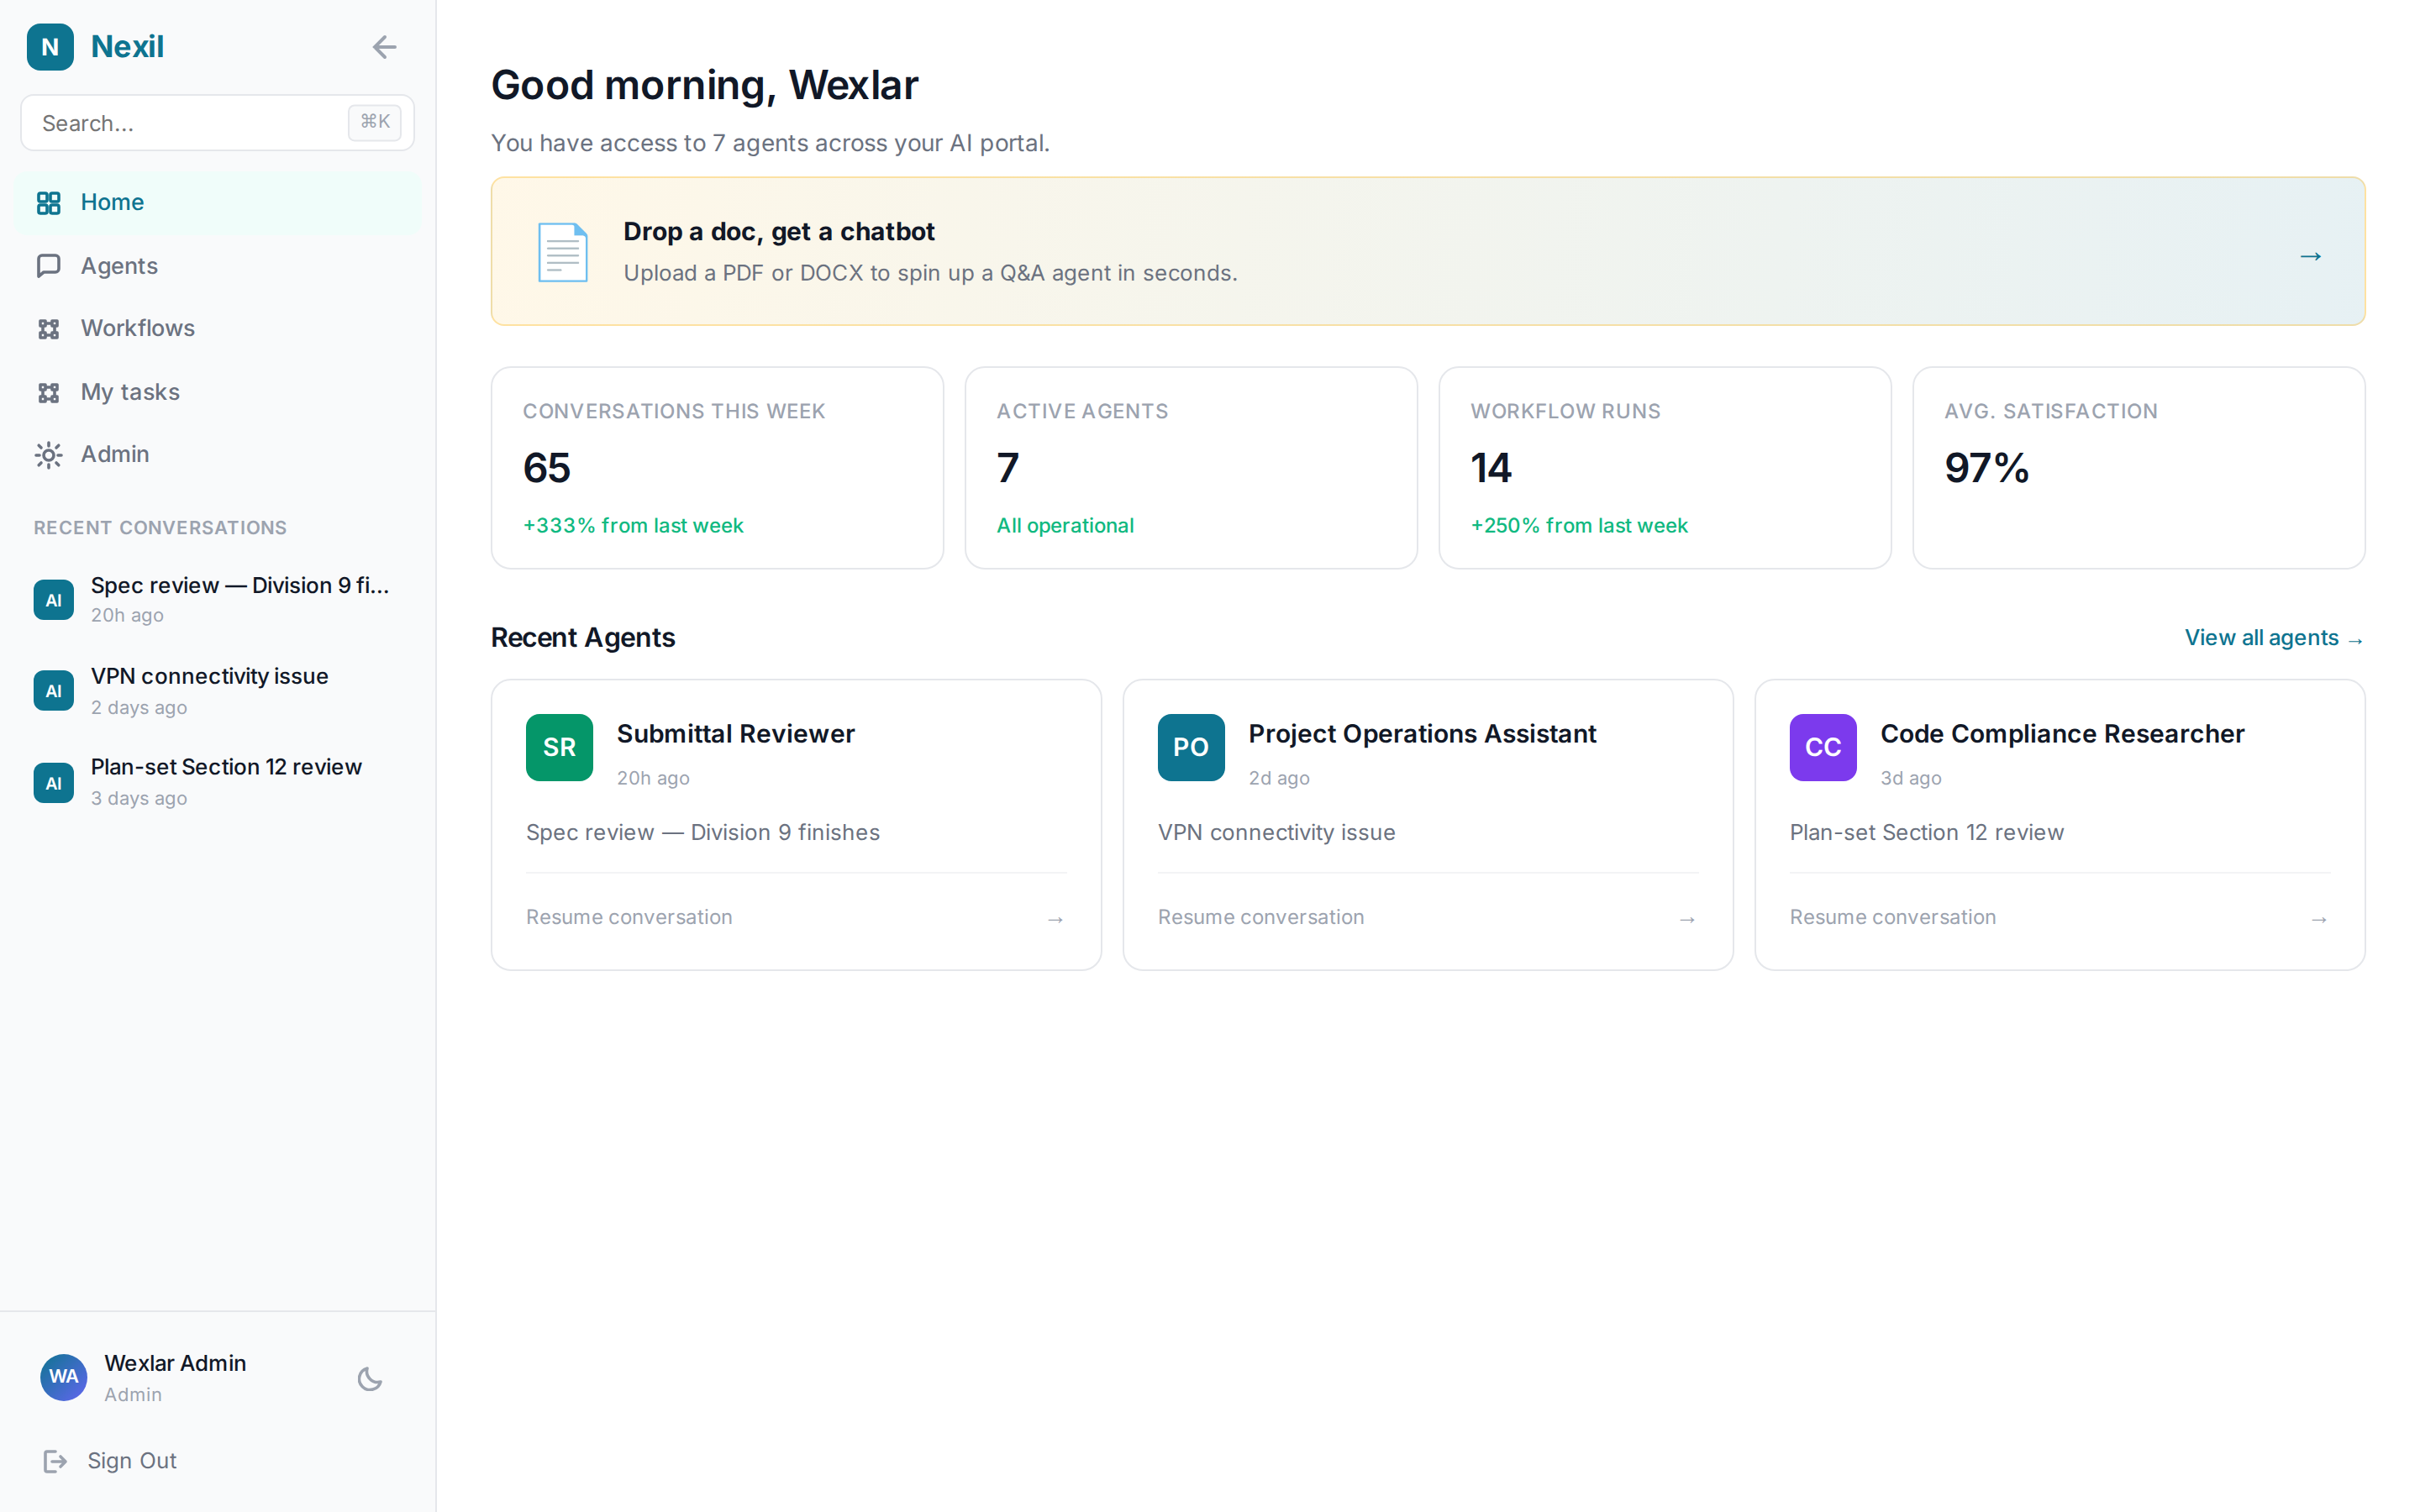Click the PO Project Operations avatar
The width and height of the screenshot is (2420, 1512).
(1191, 747)
